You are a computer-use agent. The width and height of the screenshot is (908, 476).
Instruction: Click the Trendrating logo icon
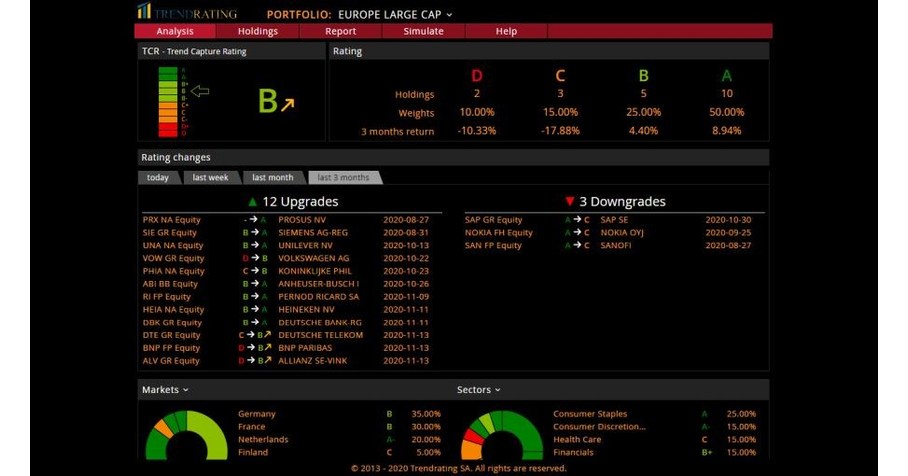click(144, 11)
